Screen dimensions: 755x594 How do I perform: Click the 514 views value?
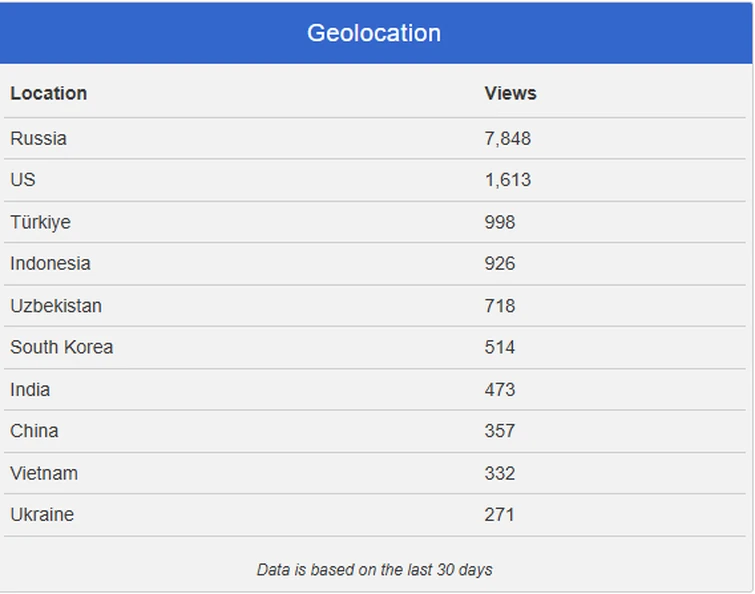500,348
